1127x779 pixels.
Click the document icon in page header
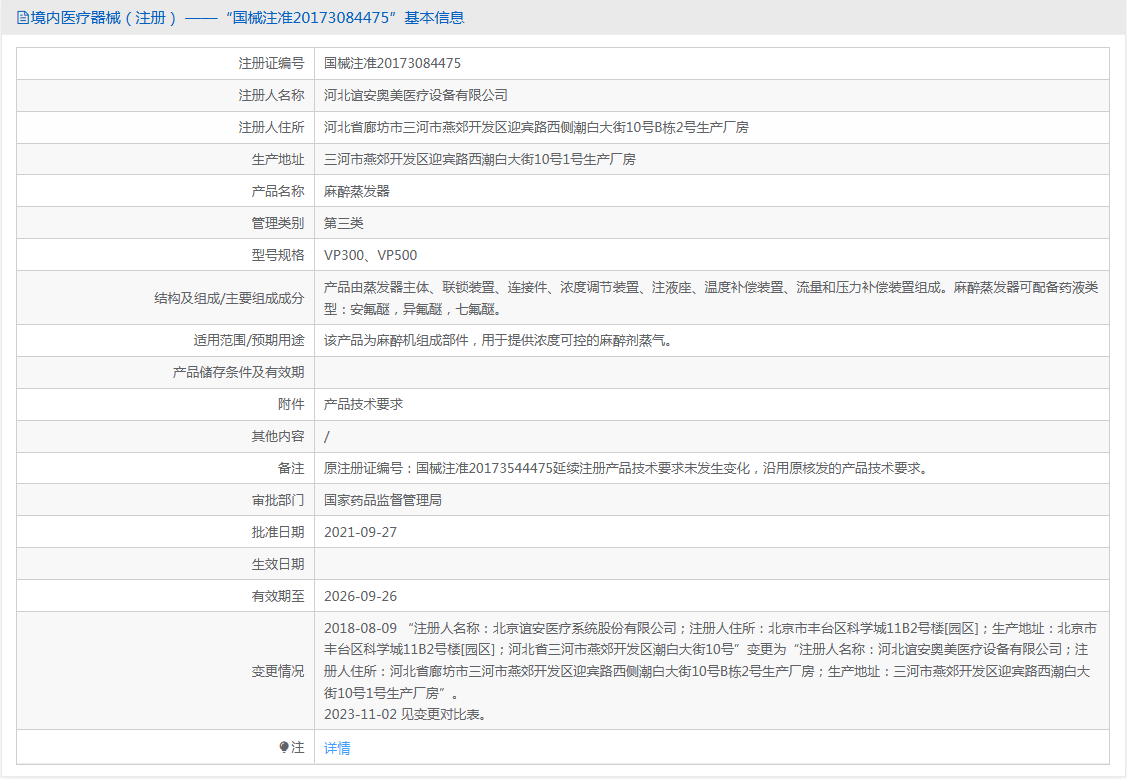click(23, 18)
